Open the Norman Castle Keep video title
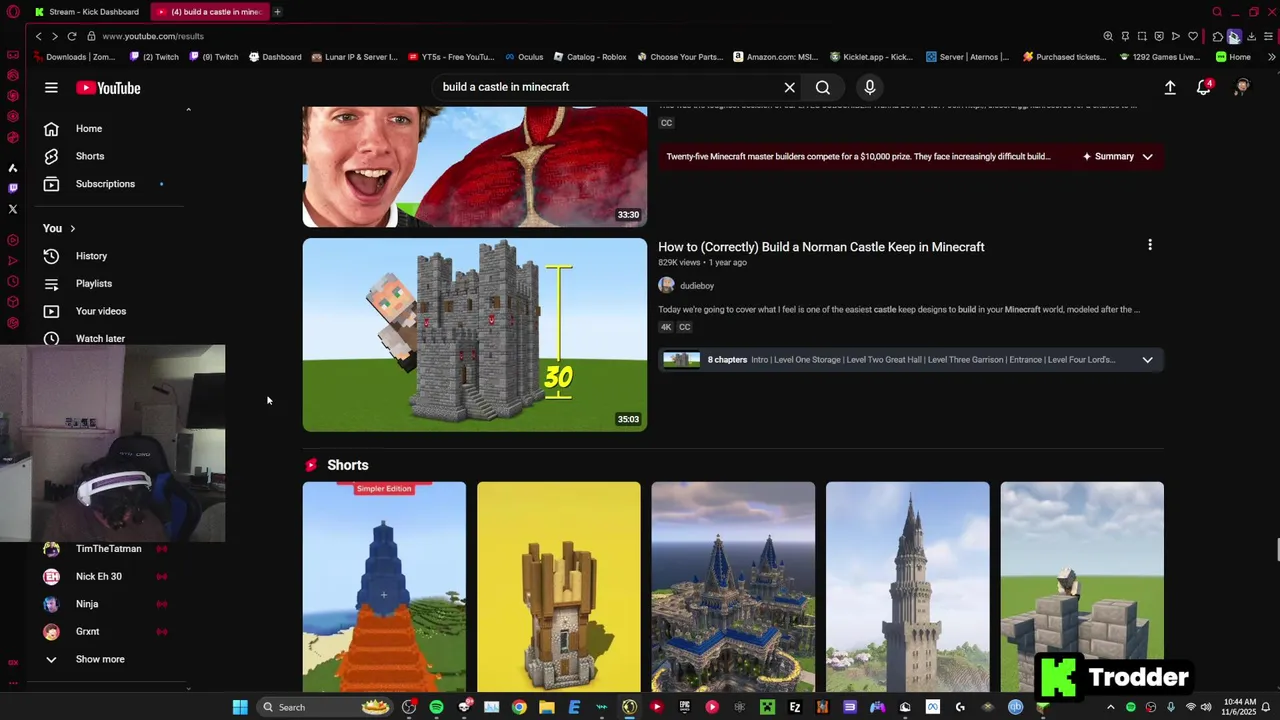 821,247
